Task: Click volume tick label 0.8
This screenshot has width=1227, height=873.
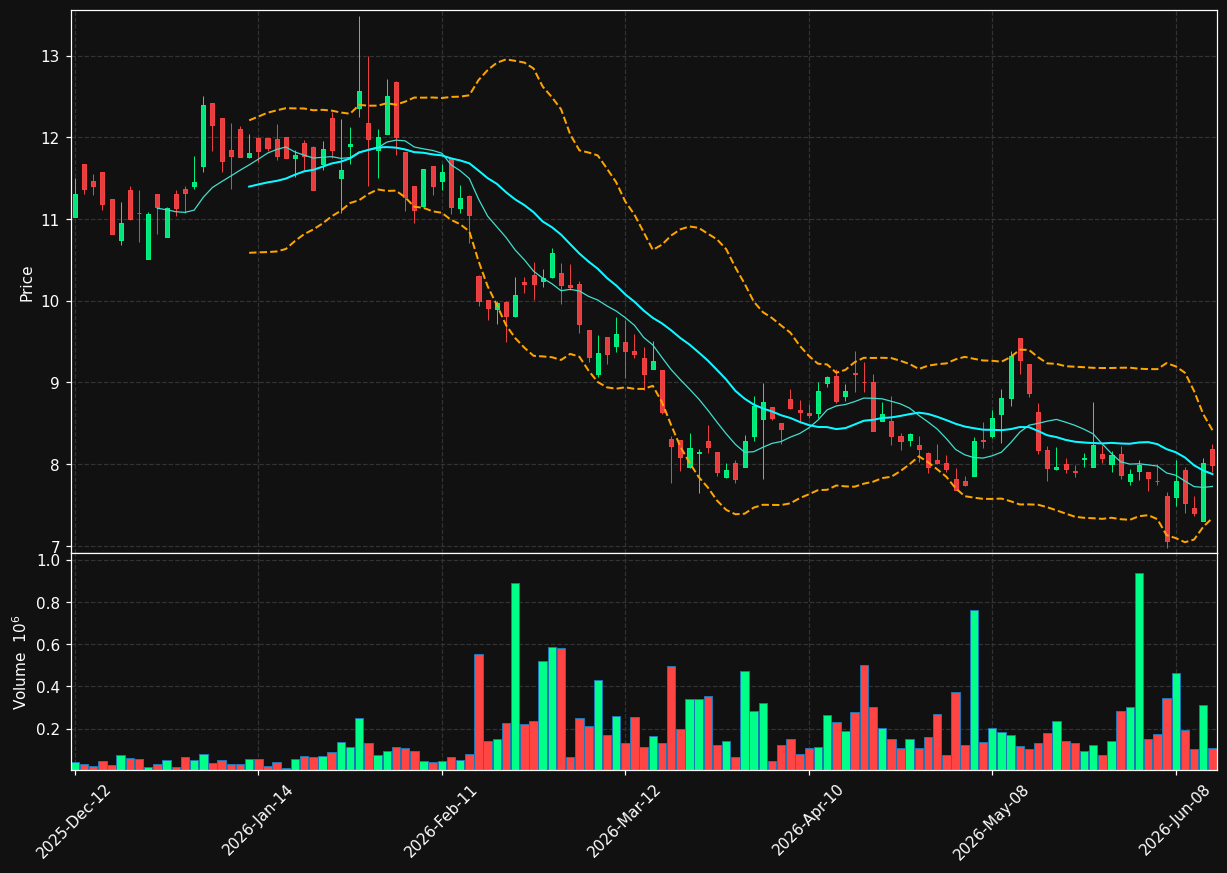Action: click(48, 603)
